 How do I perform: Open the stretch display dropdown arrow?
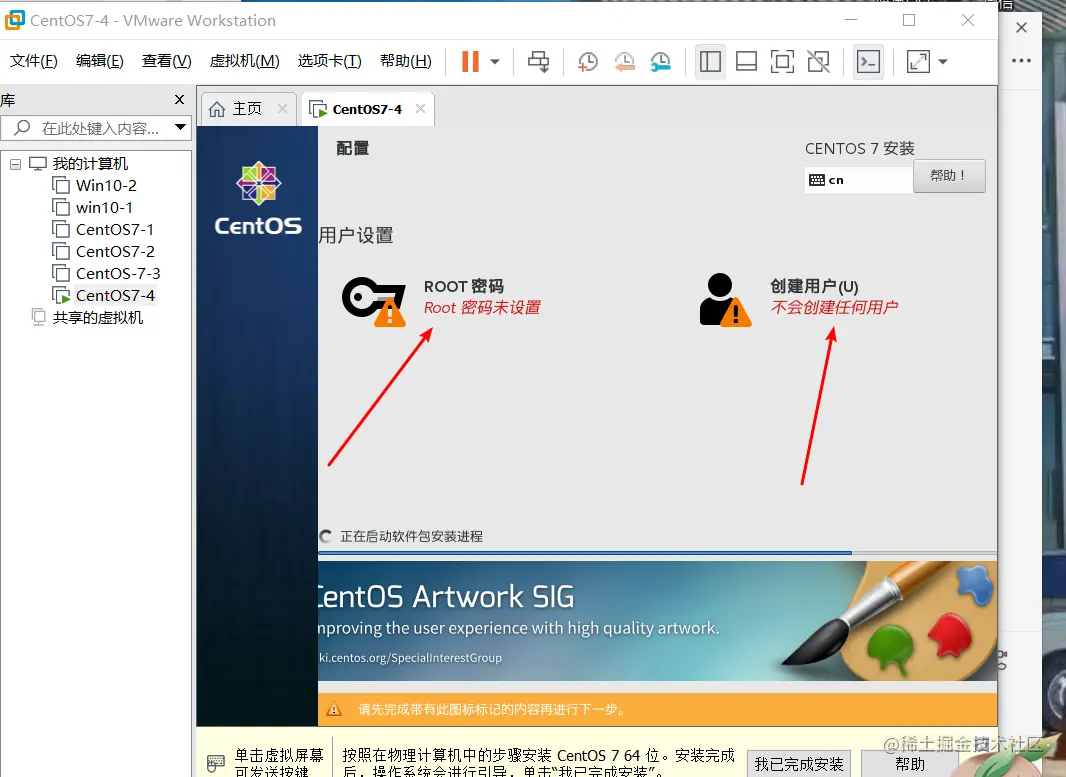click(x=943, y=62)
